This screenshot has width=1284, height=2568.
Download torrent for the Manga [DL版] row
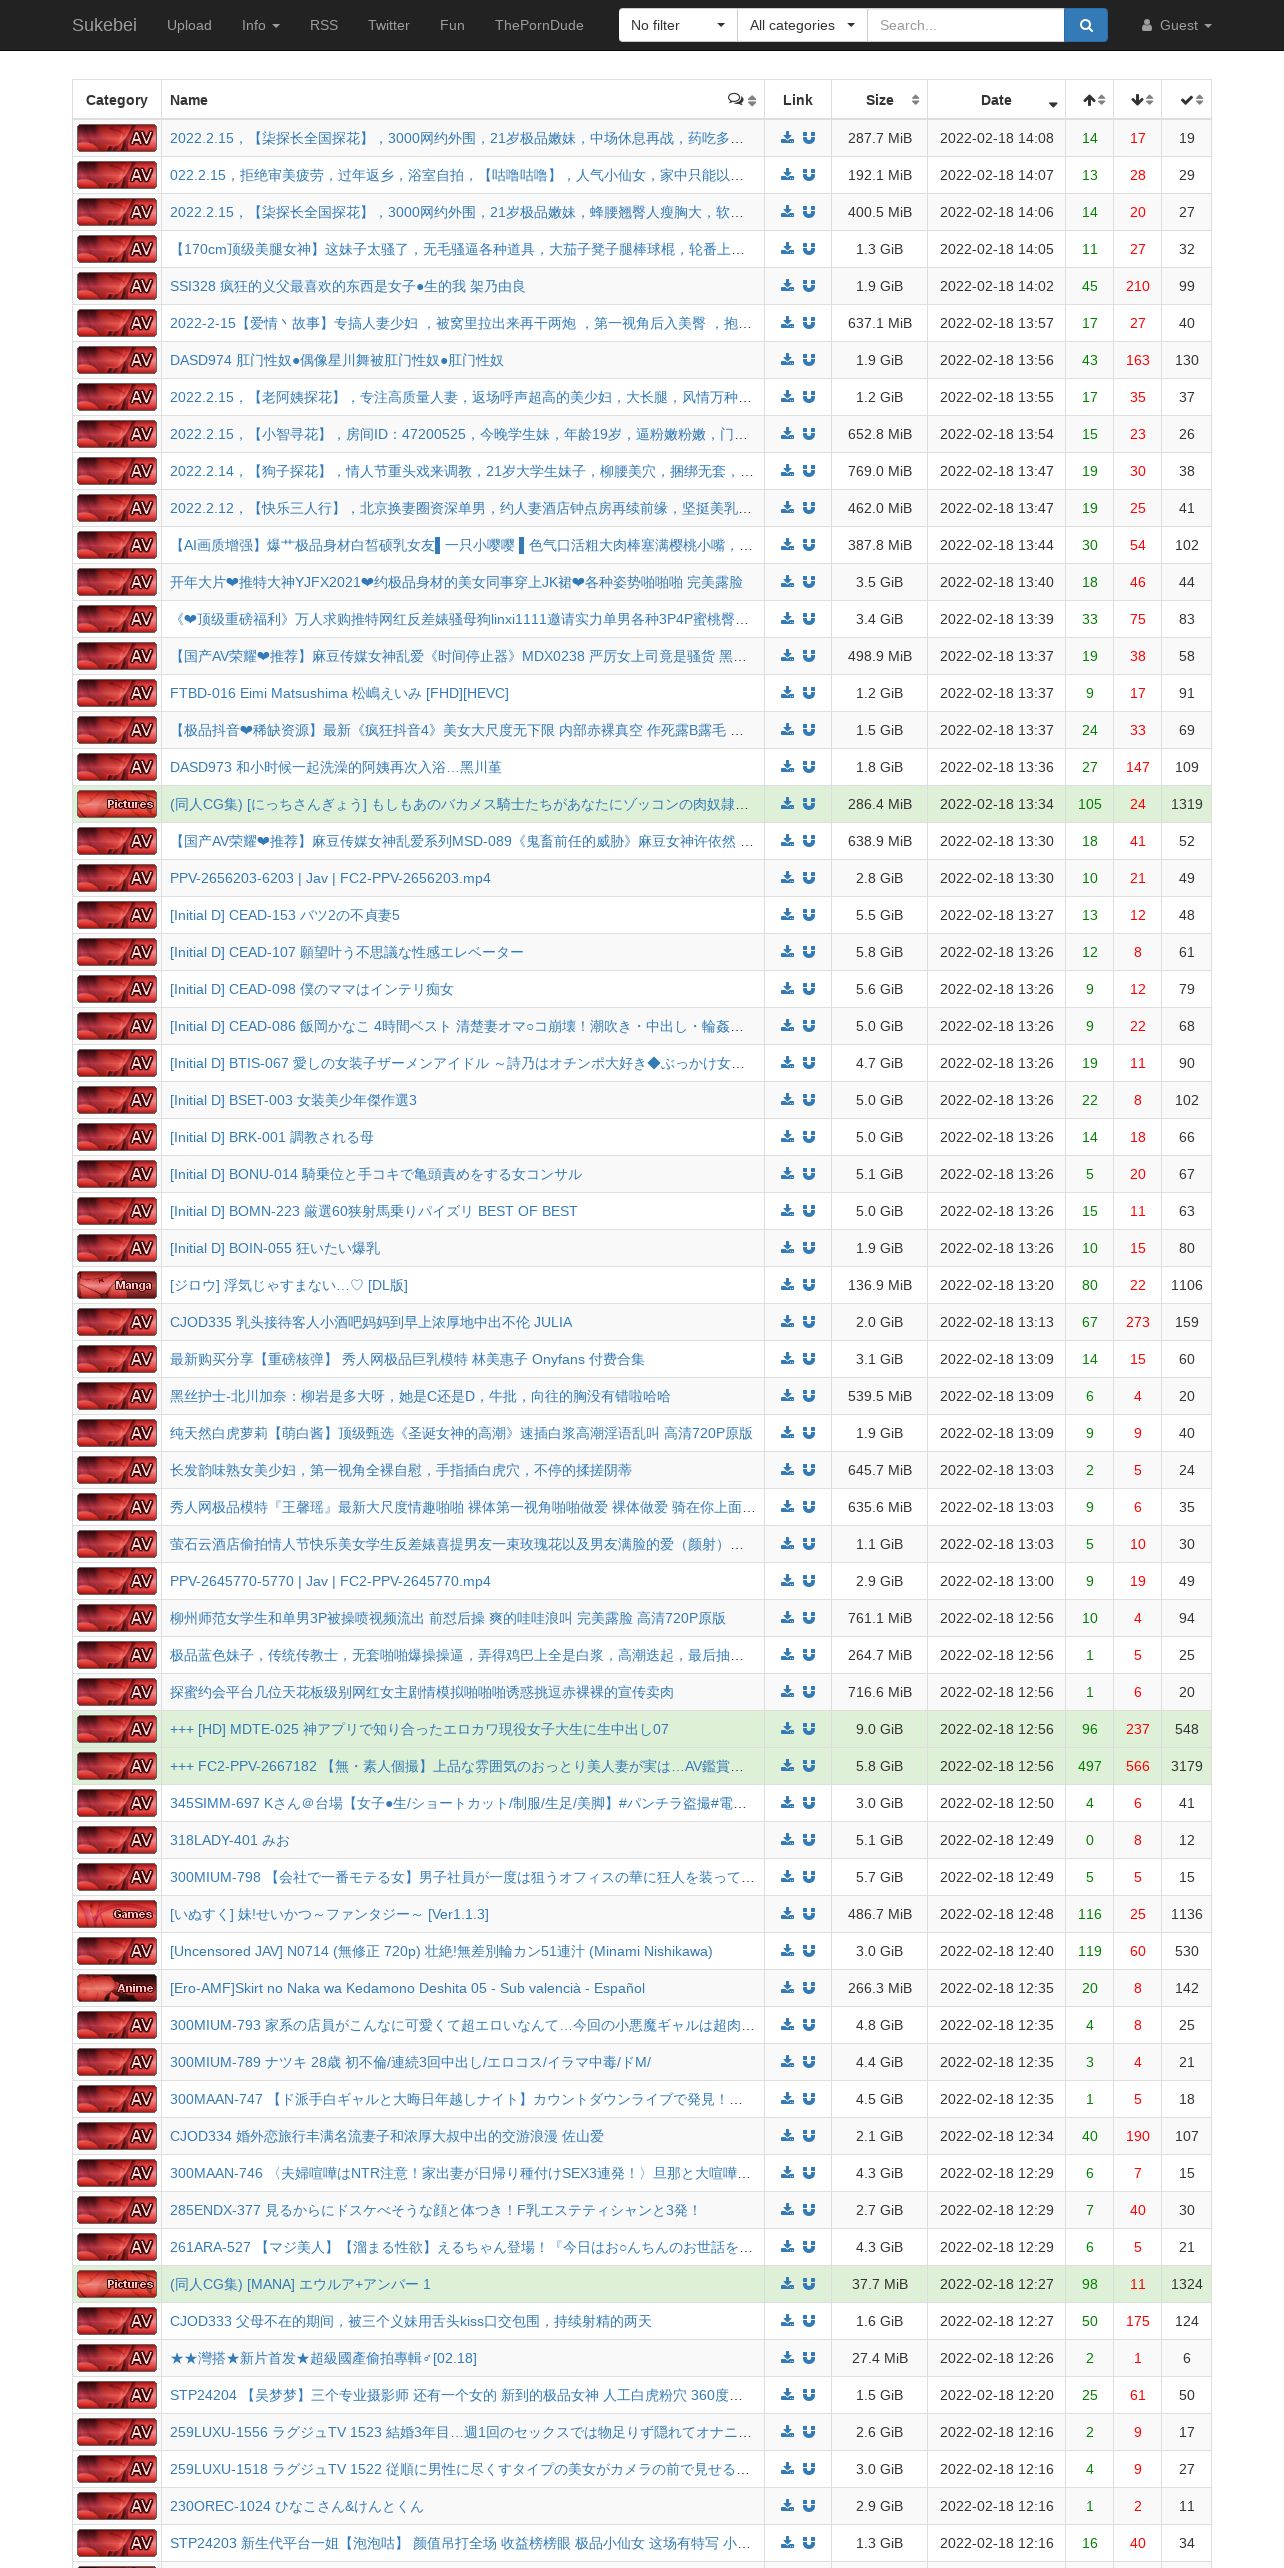[787, 1285]
